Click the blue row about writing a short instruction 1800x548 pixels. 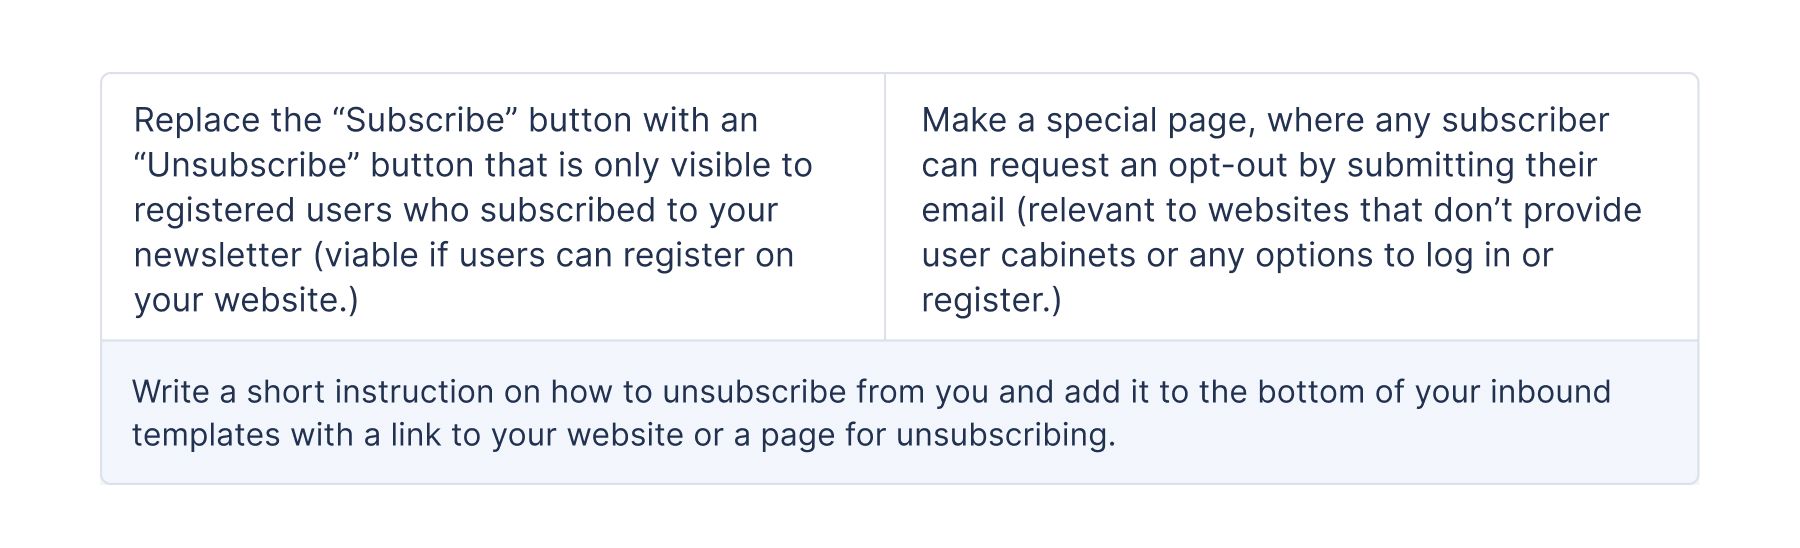pyautogui.click(x=900, y=412)
